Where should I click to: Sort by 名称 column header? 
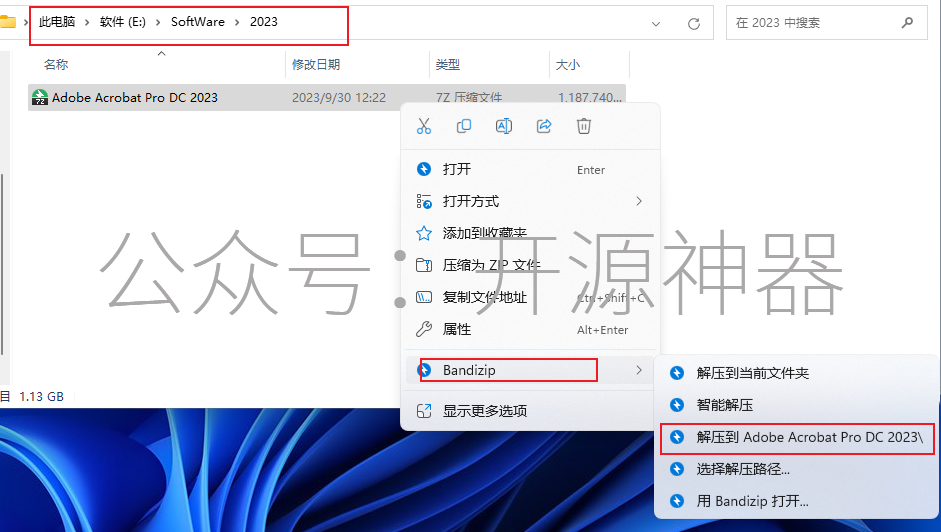point(56,65)
